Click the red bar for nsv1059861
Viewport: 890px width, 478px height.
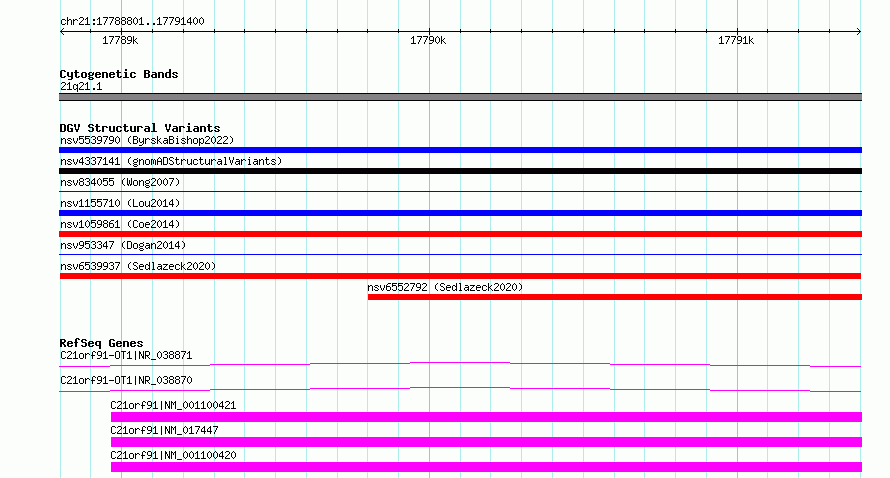(x=460, y=234)
